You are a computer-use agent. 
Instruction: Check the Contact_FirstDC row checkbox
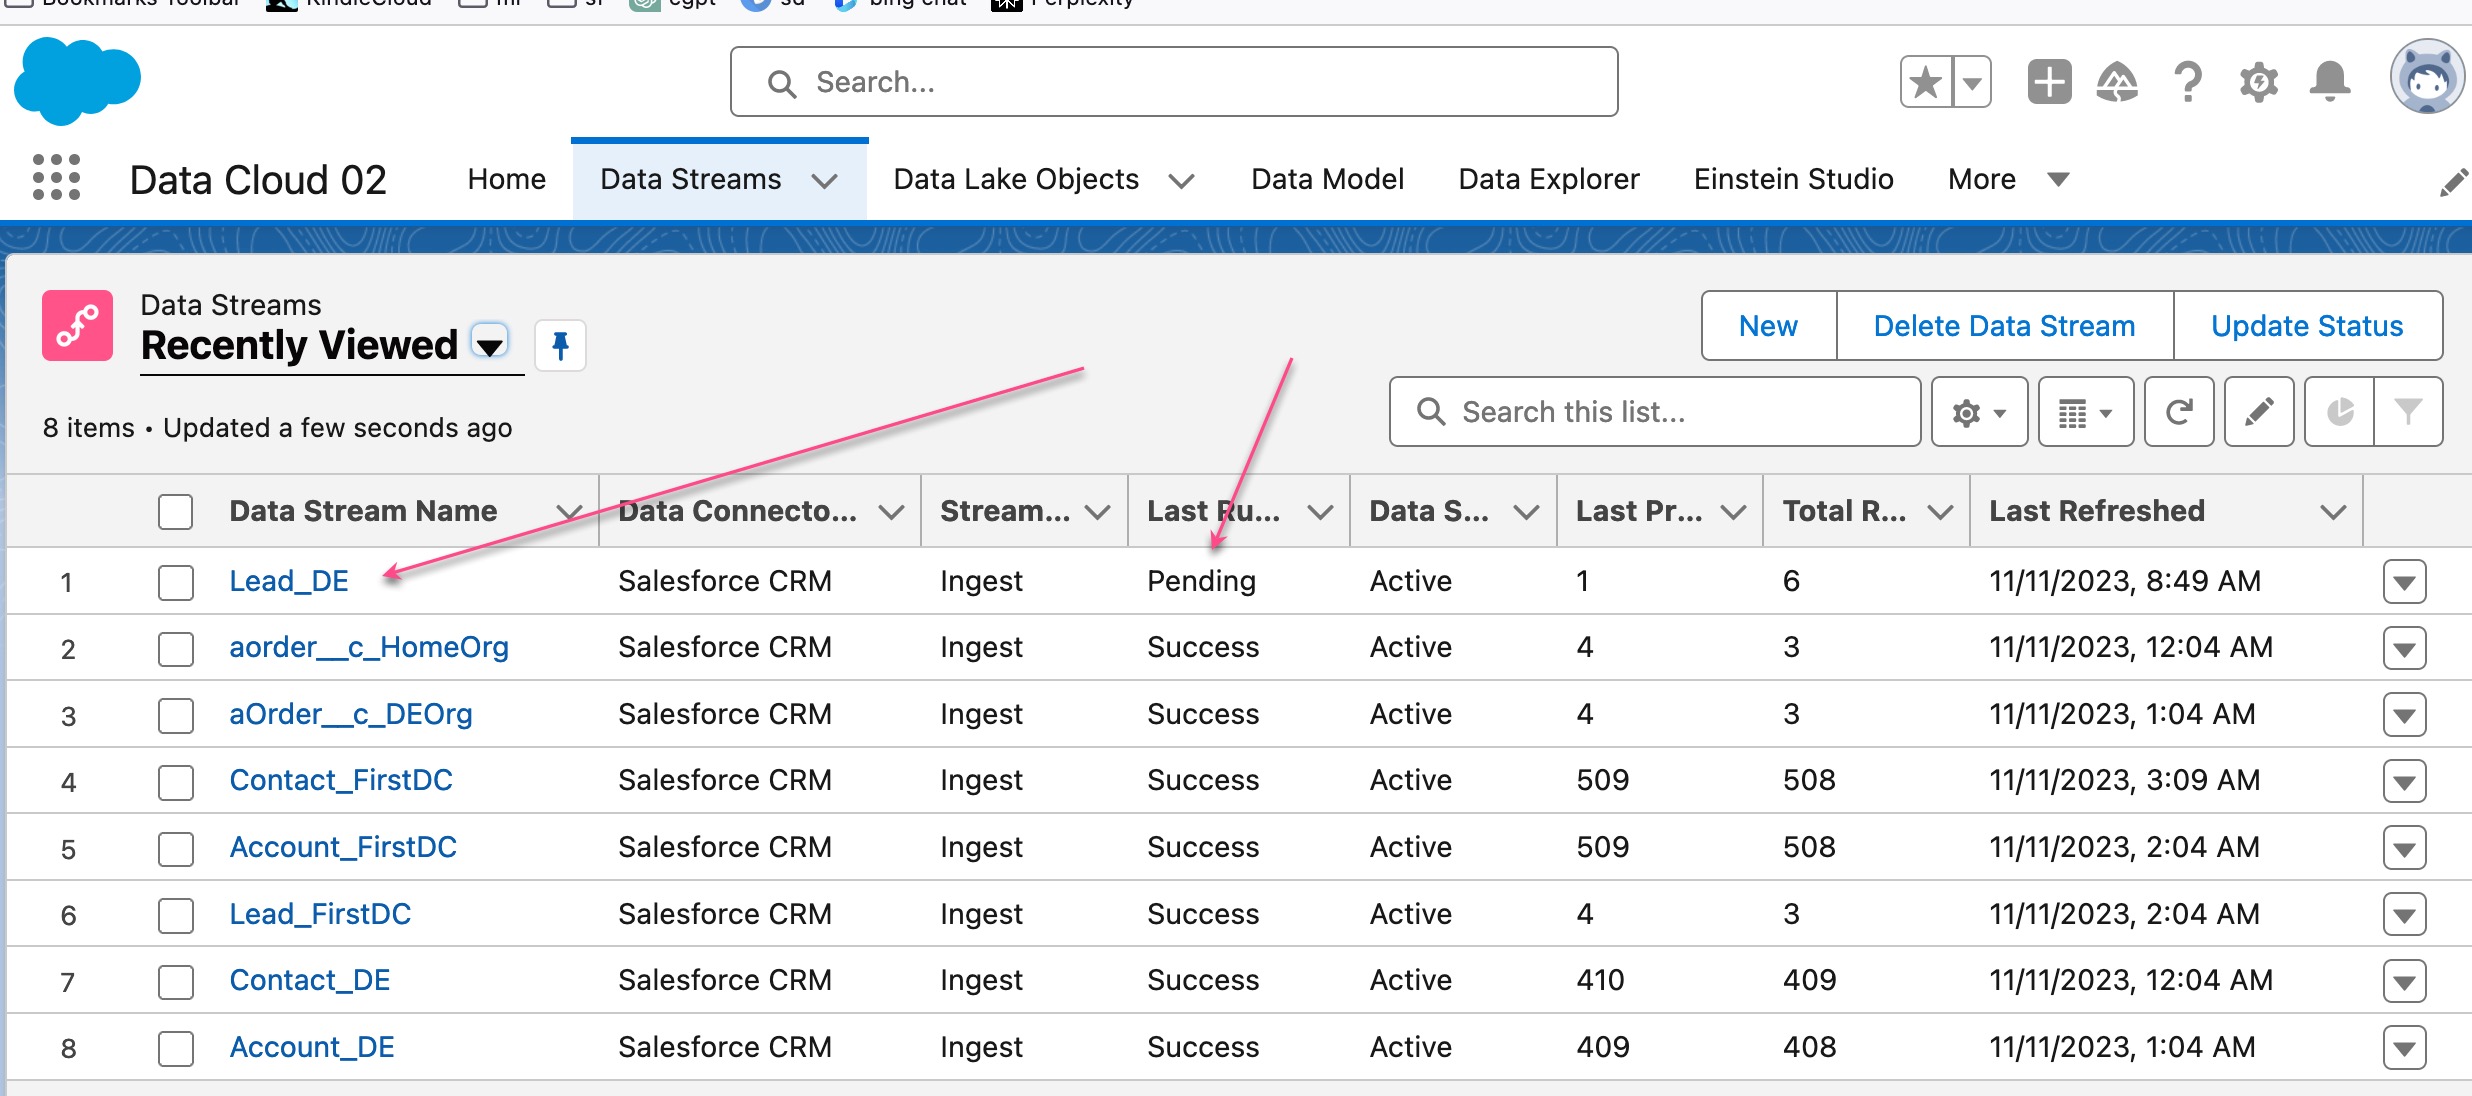[175, 782]
